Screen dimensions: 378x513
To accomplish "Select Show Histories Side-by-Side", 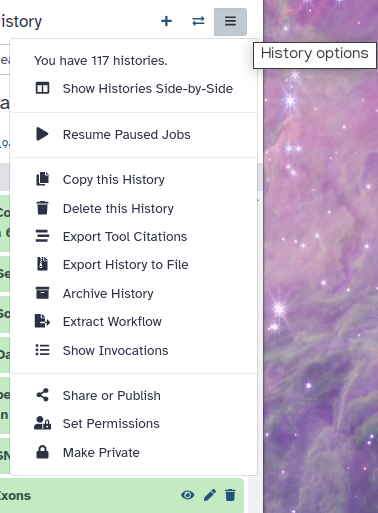I will coord(134,89).
